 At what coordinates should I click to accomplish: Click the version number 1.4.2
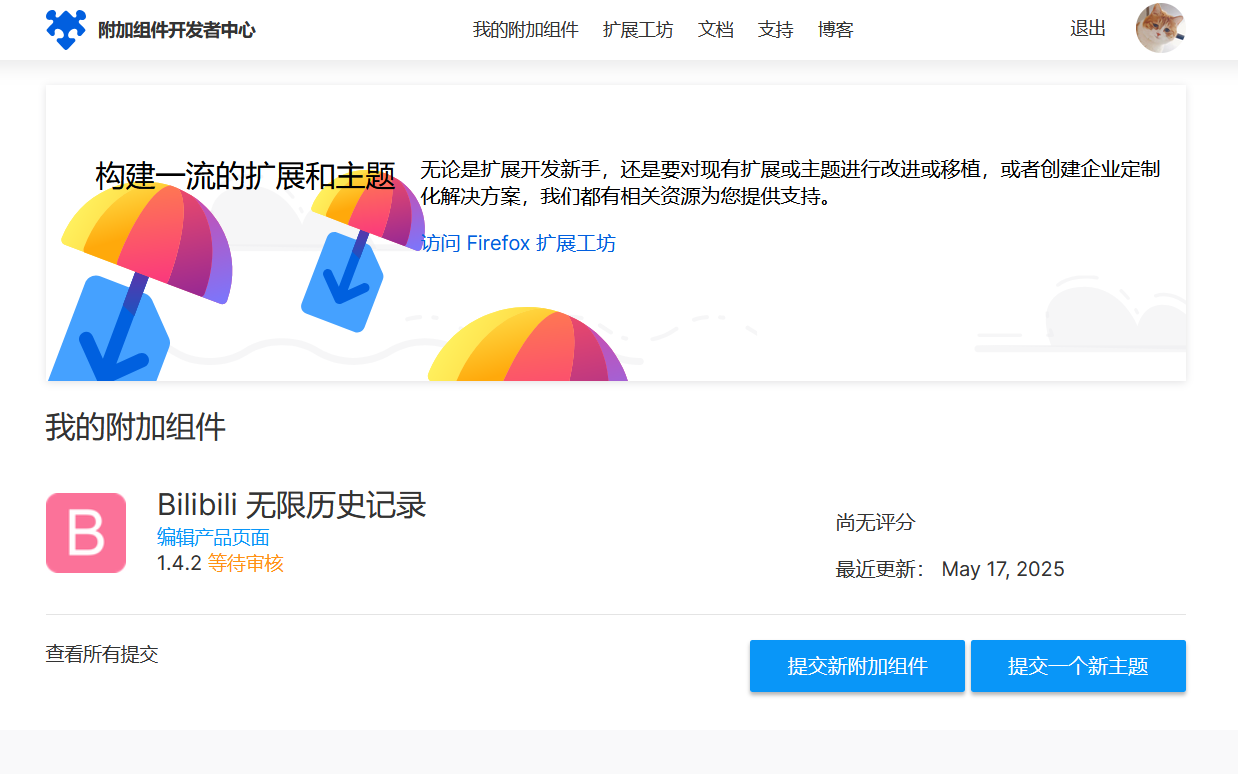pyautogui.click(x=180, y=564)
